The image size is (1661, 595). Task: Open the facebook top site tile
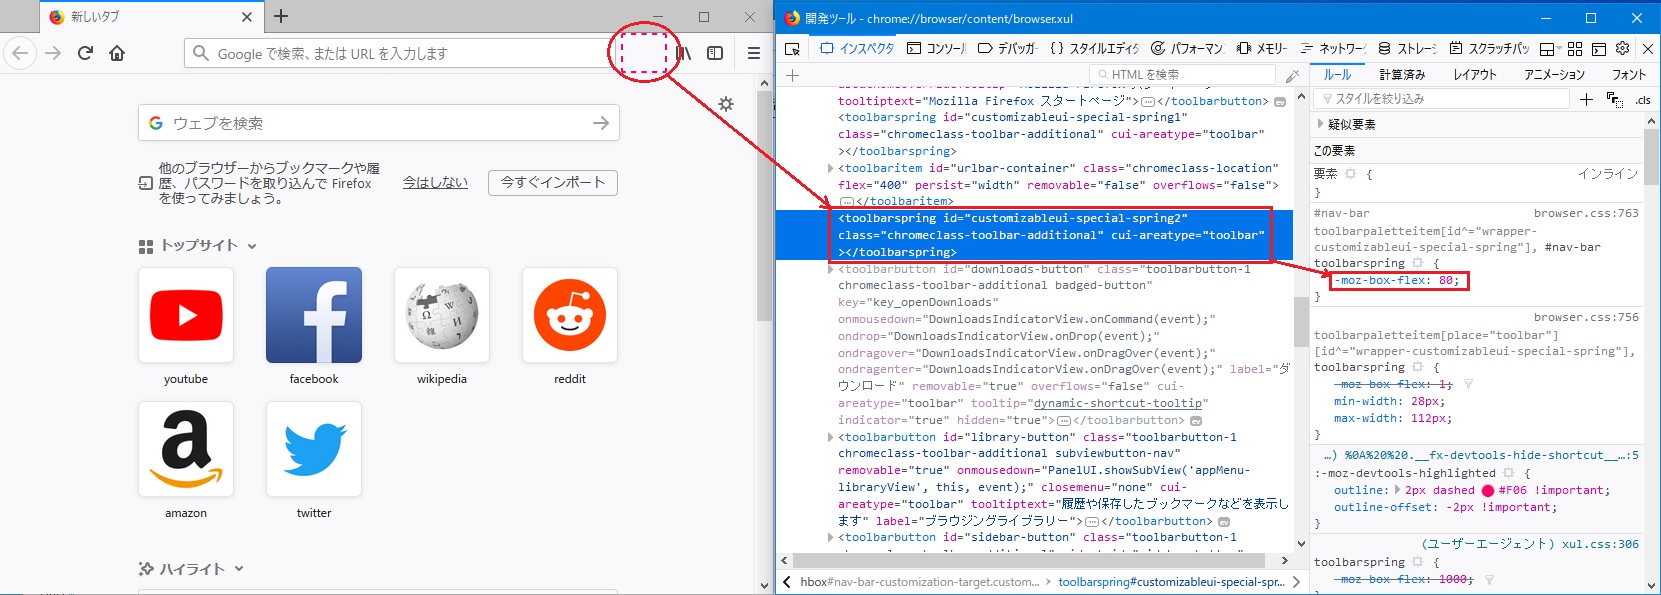pos(314,315)
